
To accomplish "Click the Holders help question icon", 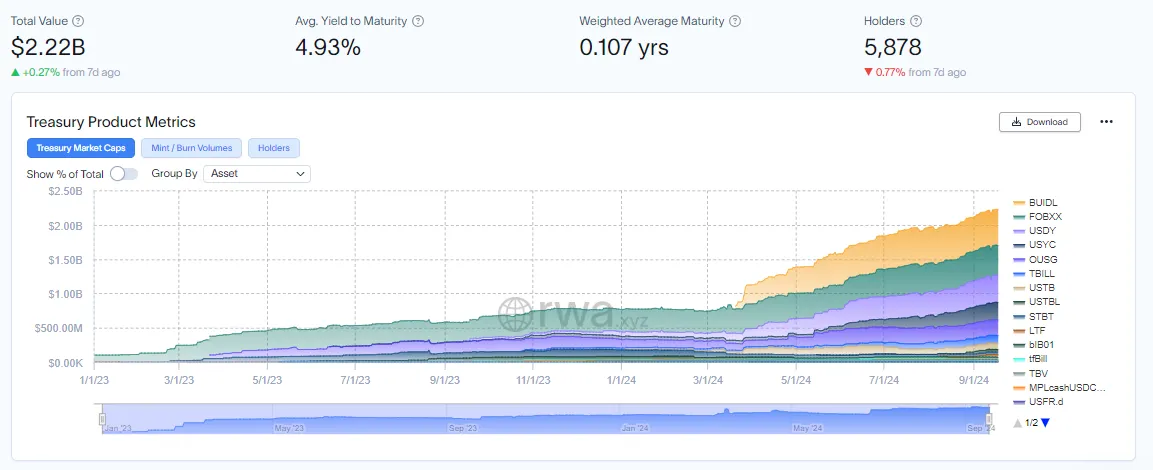I will point(915,21).
